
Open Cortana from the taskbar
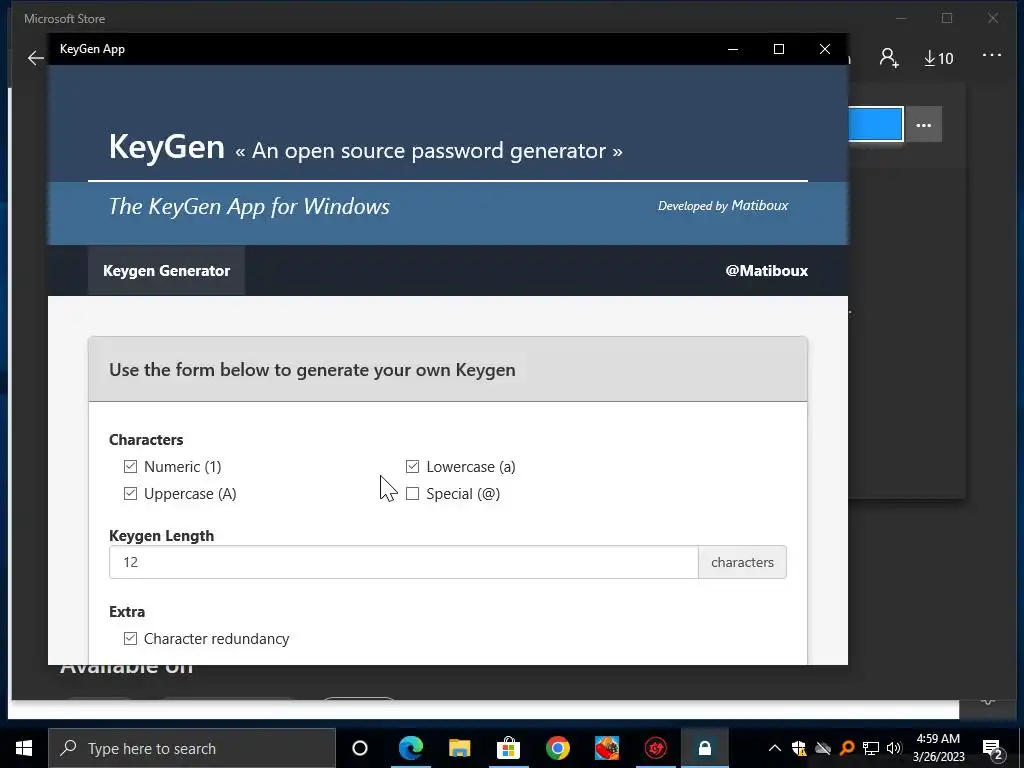[360, 748]
